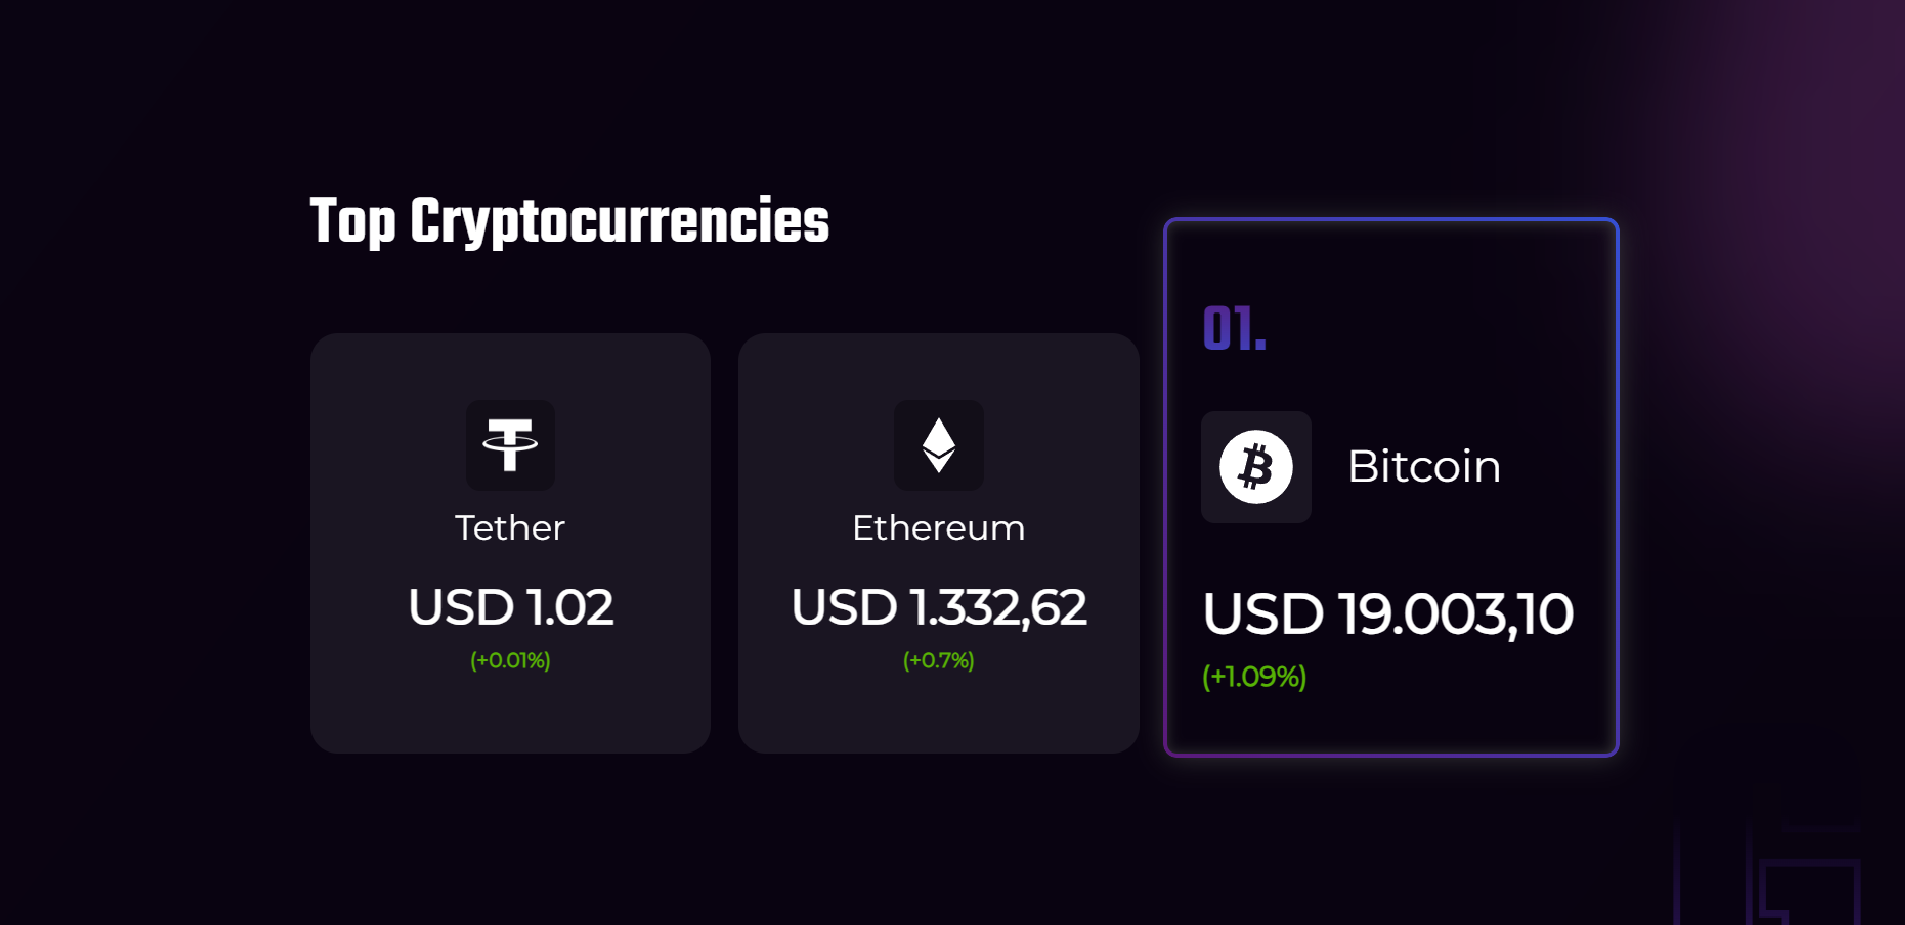The image size is (1905, 925).
Task: Click Tether's +0.01% change indicator
Action: 510,660
